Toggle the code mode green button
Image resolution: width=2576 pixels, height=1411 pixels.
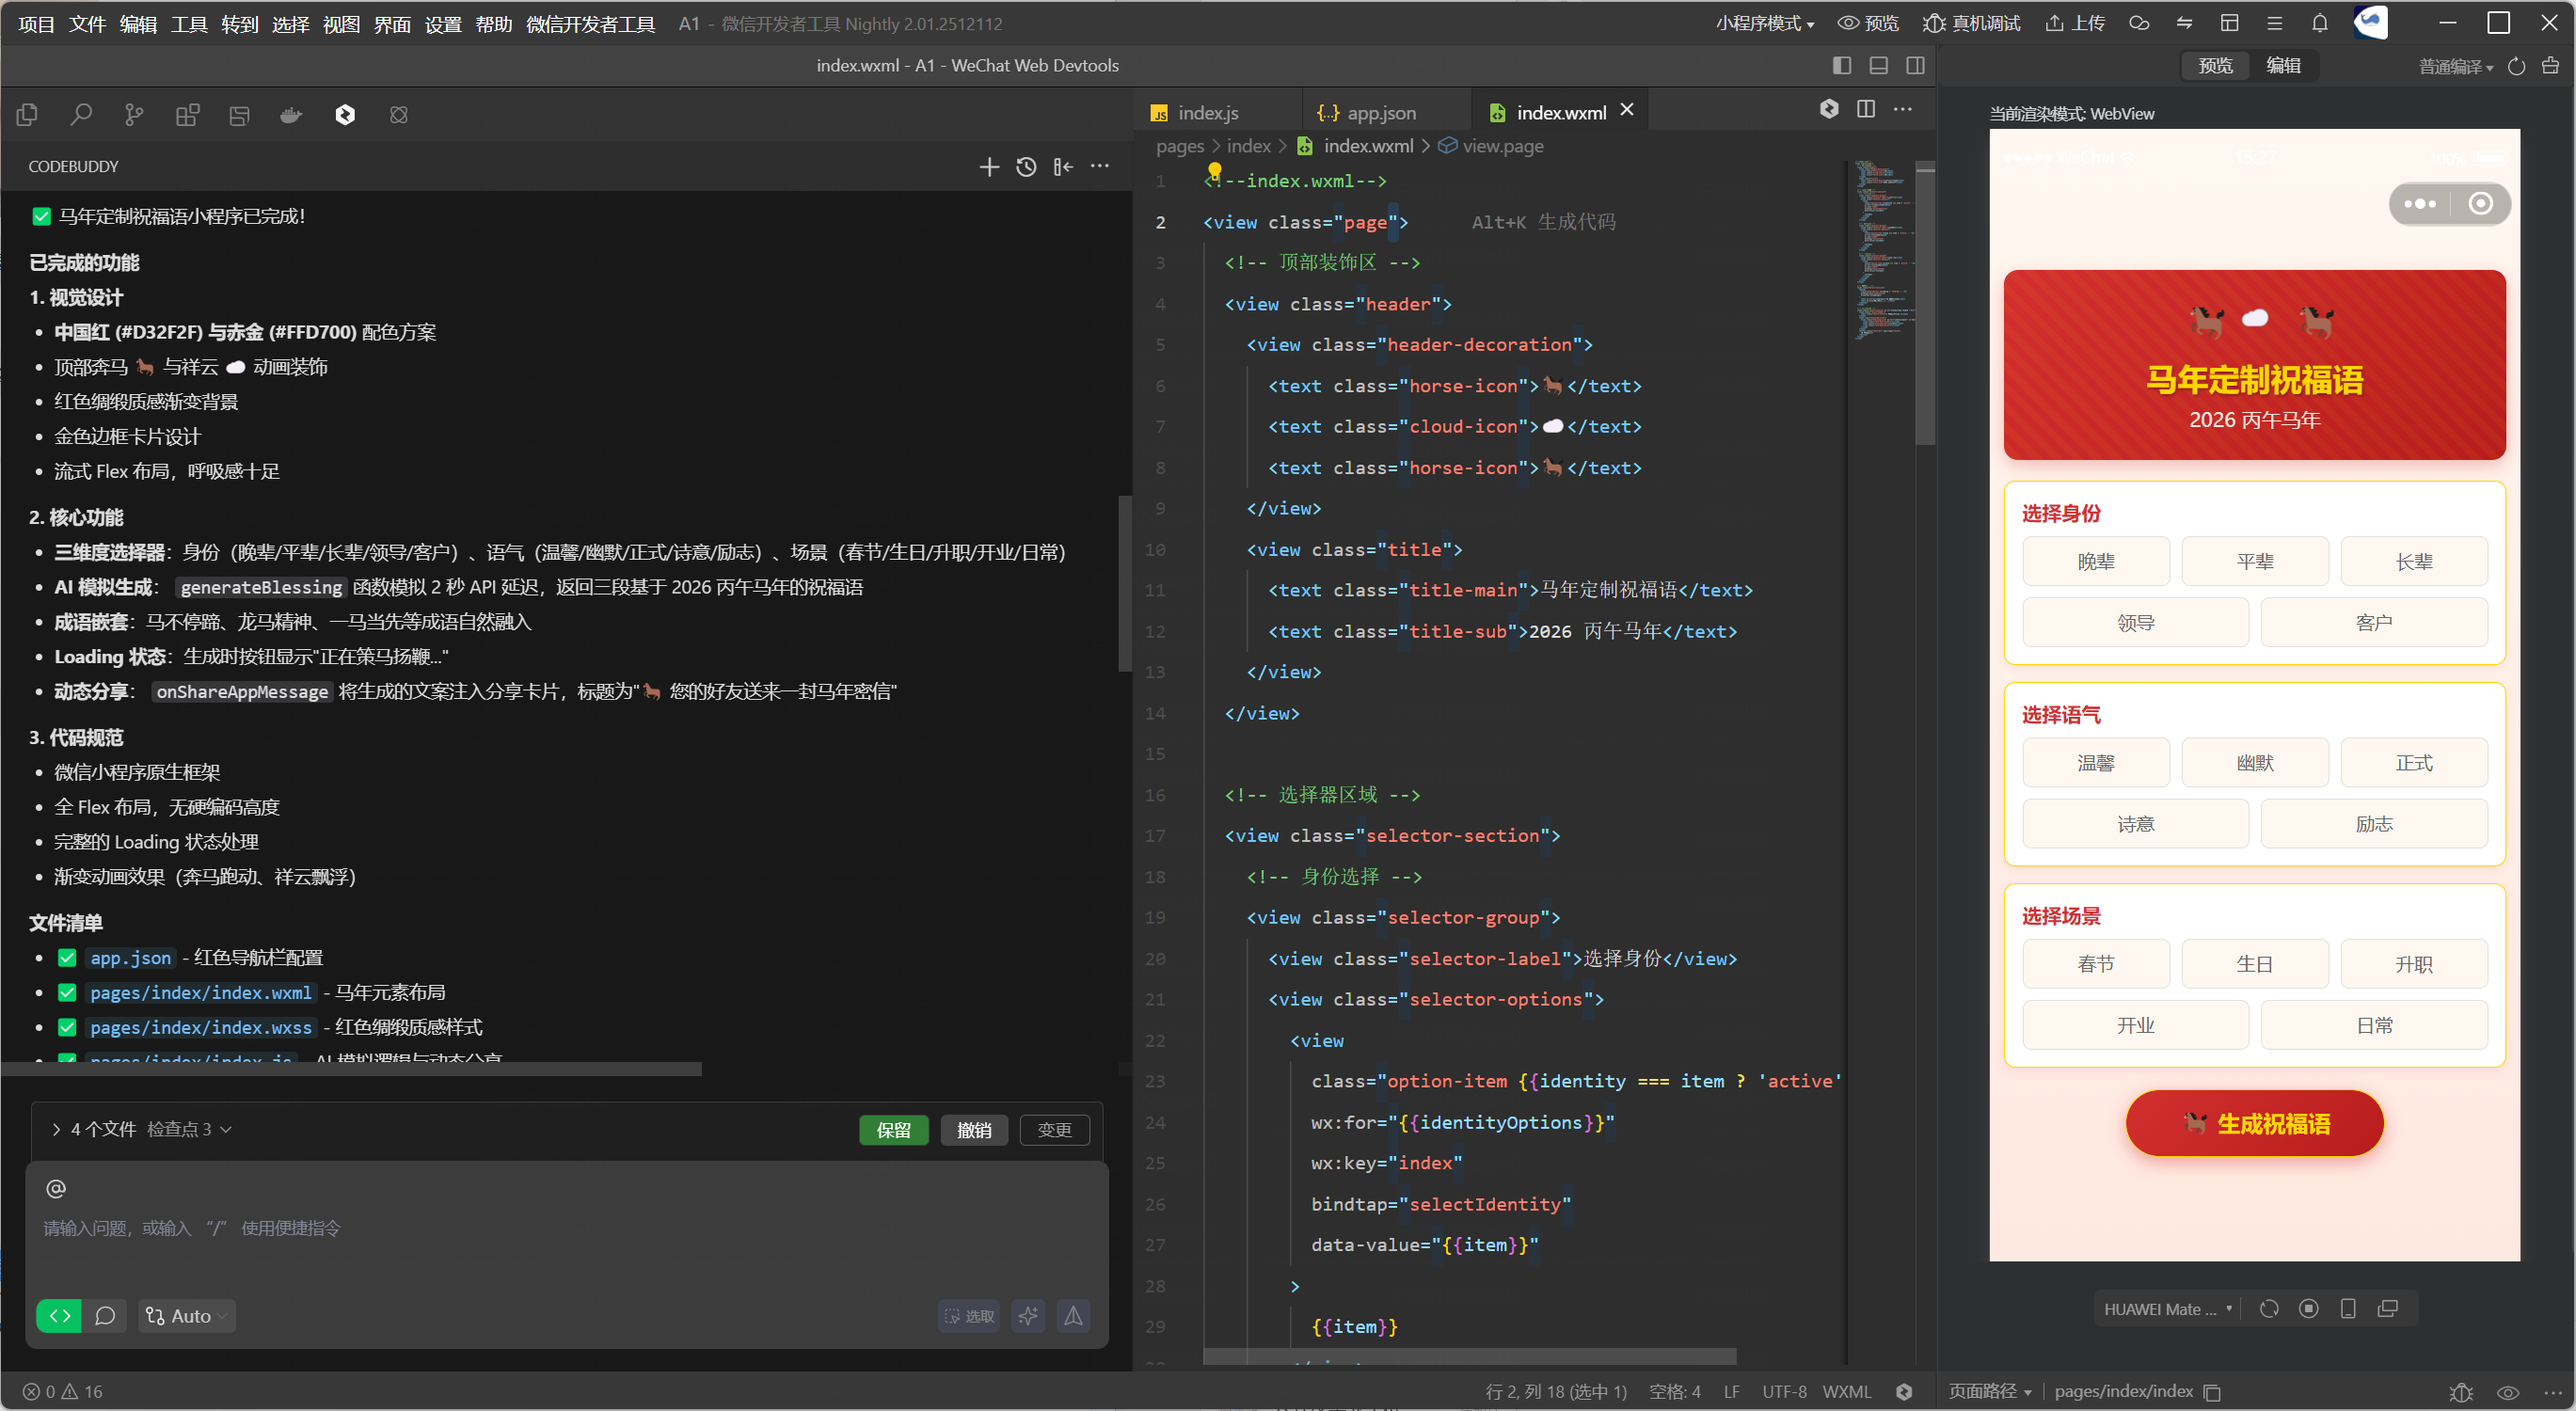59,1316
